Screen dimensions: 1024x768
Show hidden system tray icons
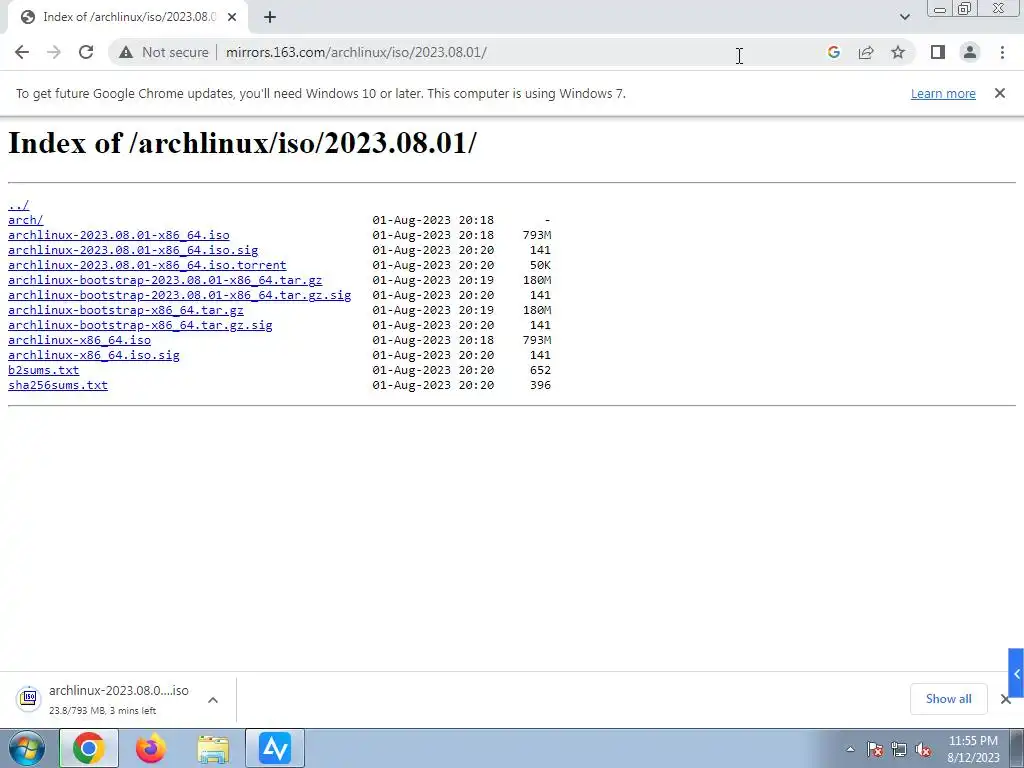click(x=850, y=750)
